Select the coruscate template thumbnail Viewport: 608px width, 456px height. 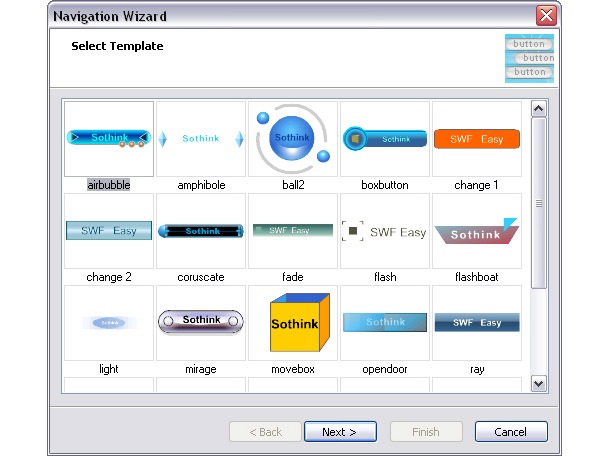click(x=201, y=231)
